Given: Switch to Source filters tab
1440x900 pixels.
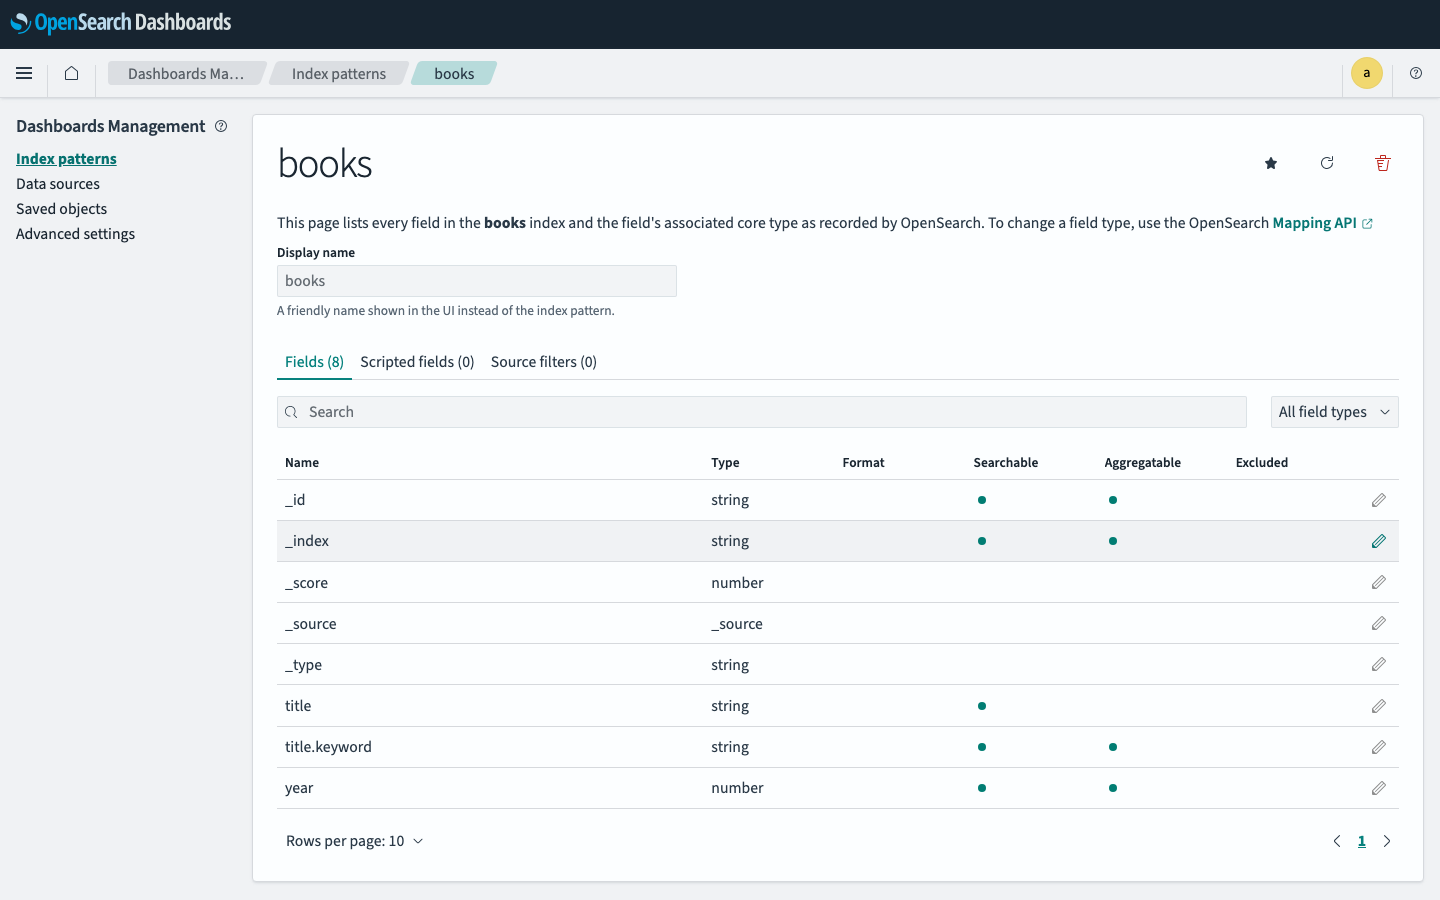Looking at the screenshot, I should [x=544, y=362].
